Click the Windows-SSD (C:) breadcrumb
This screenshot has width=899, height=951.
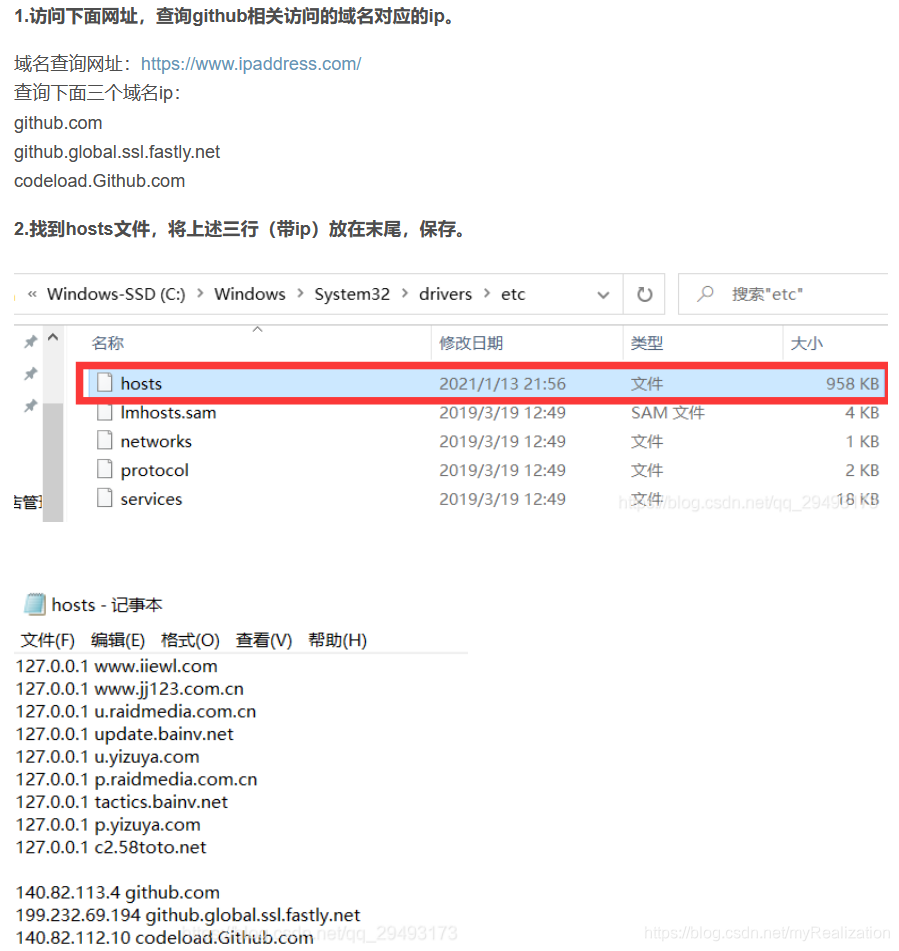coord(116,294)
